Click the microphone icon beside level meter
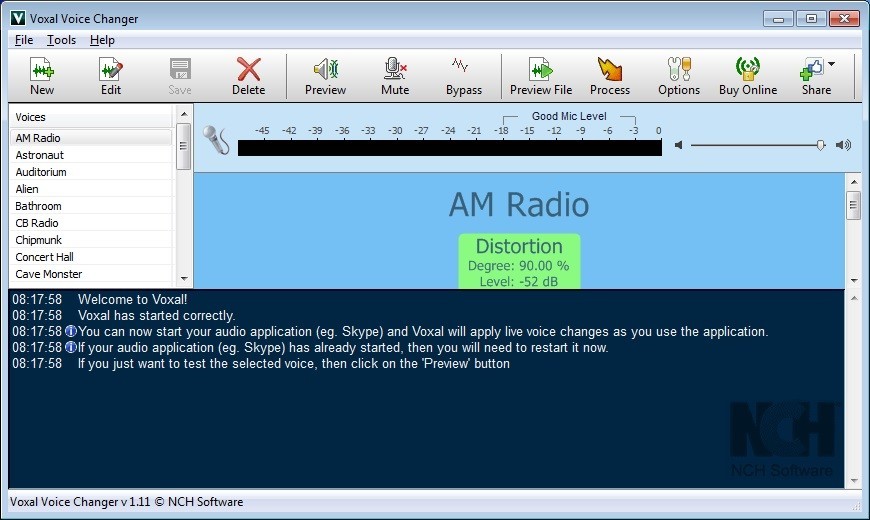The width and height of the screenshot is (870, 520). 215,139
